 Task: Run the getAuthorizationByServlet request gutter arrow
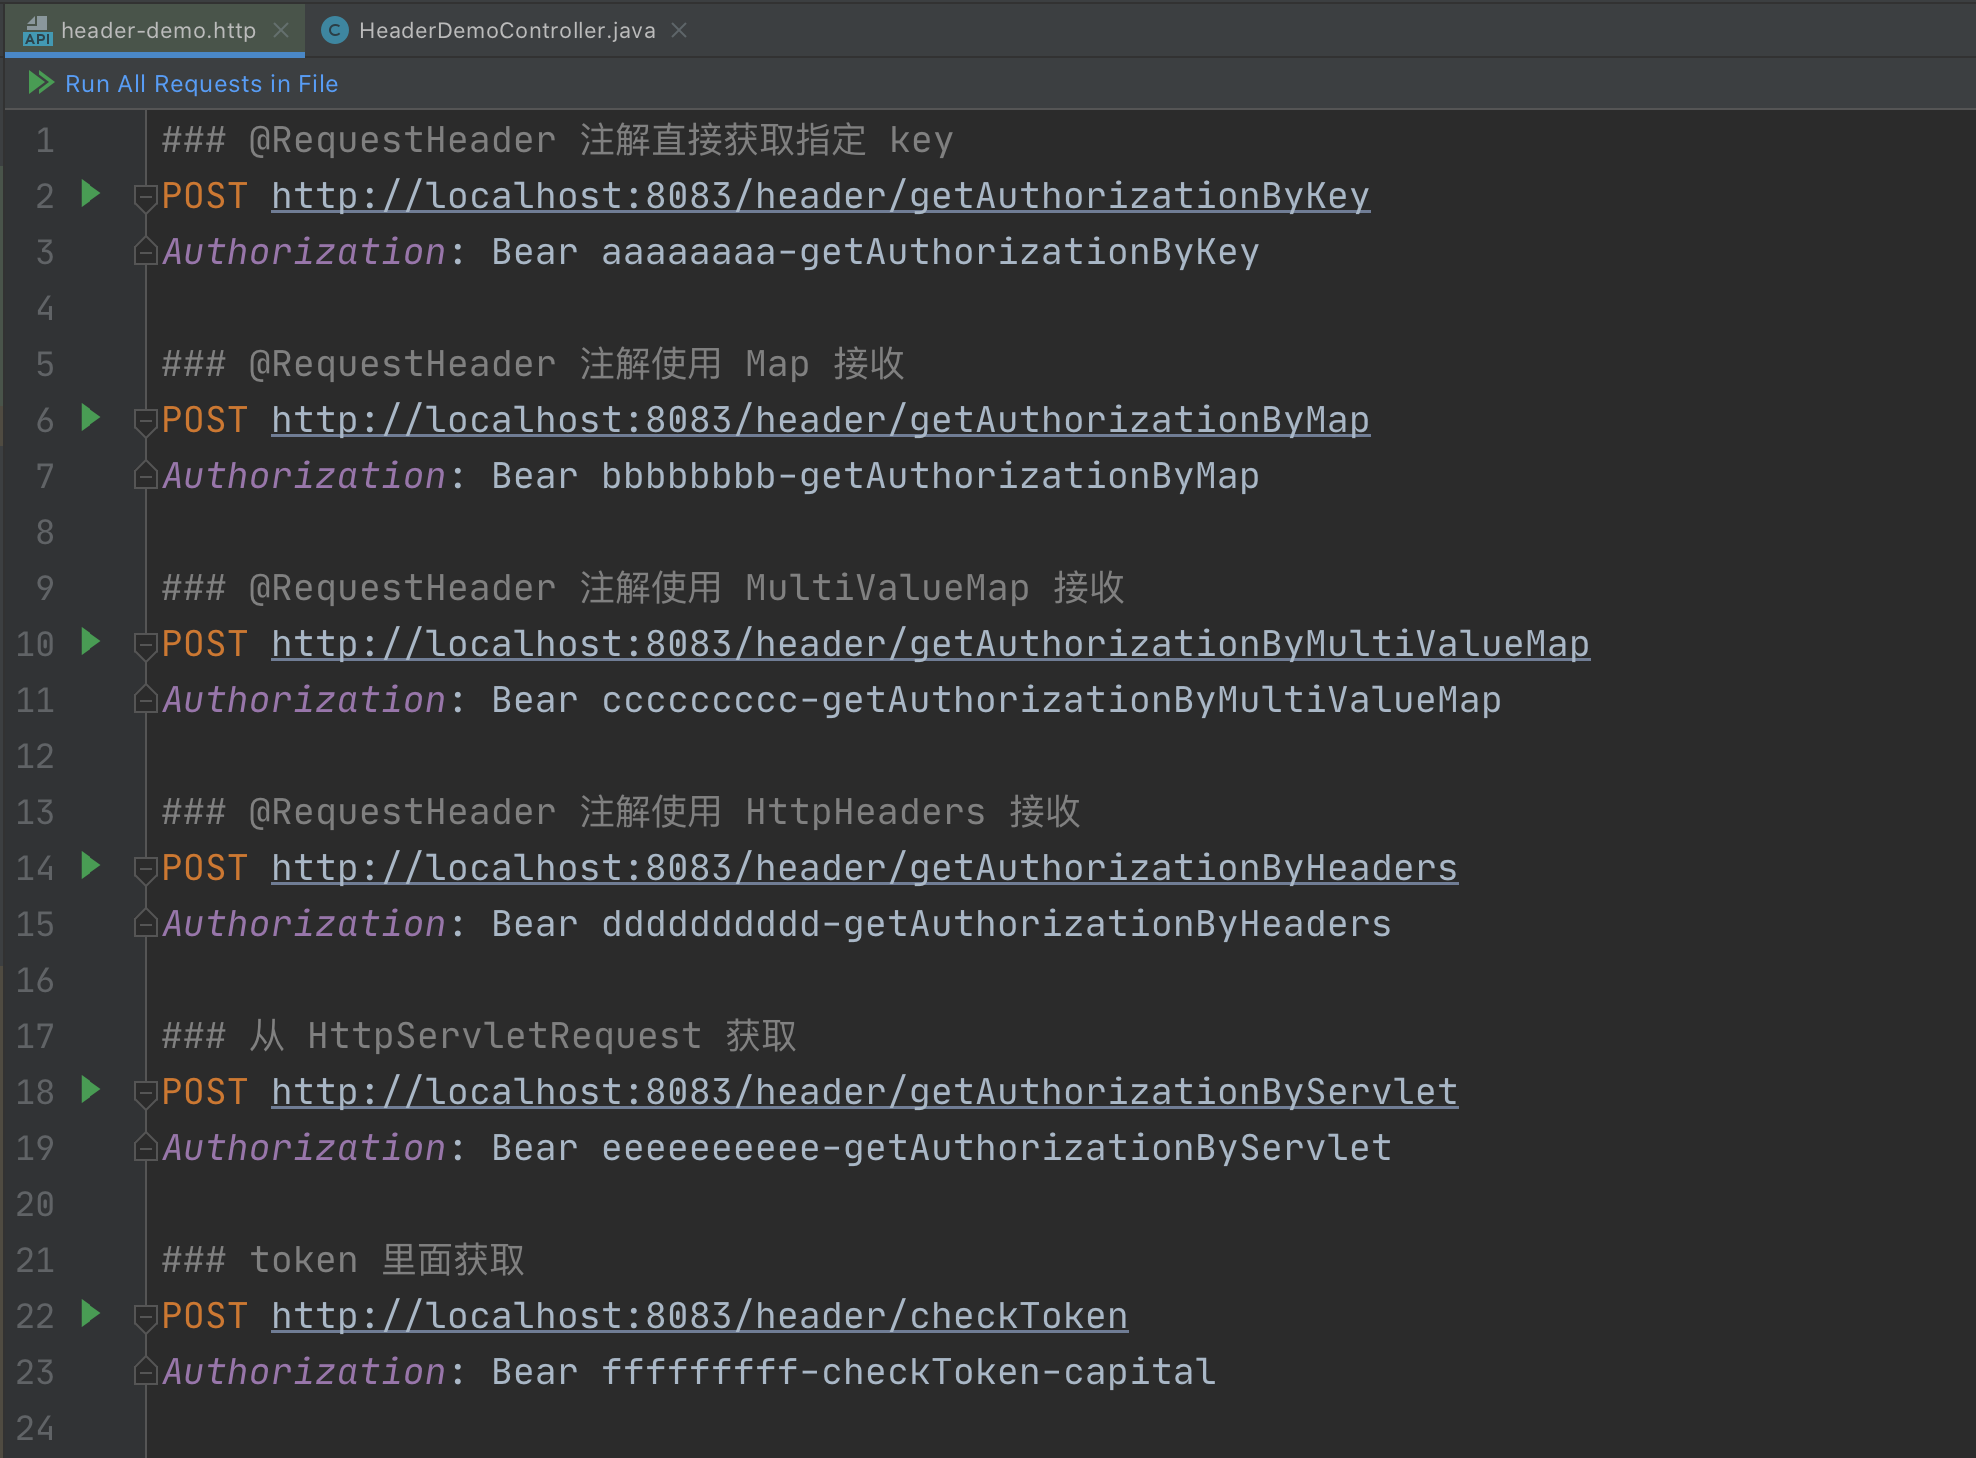90,1090
